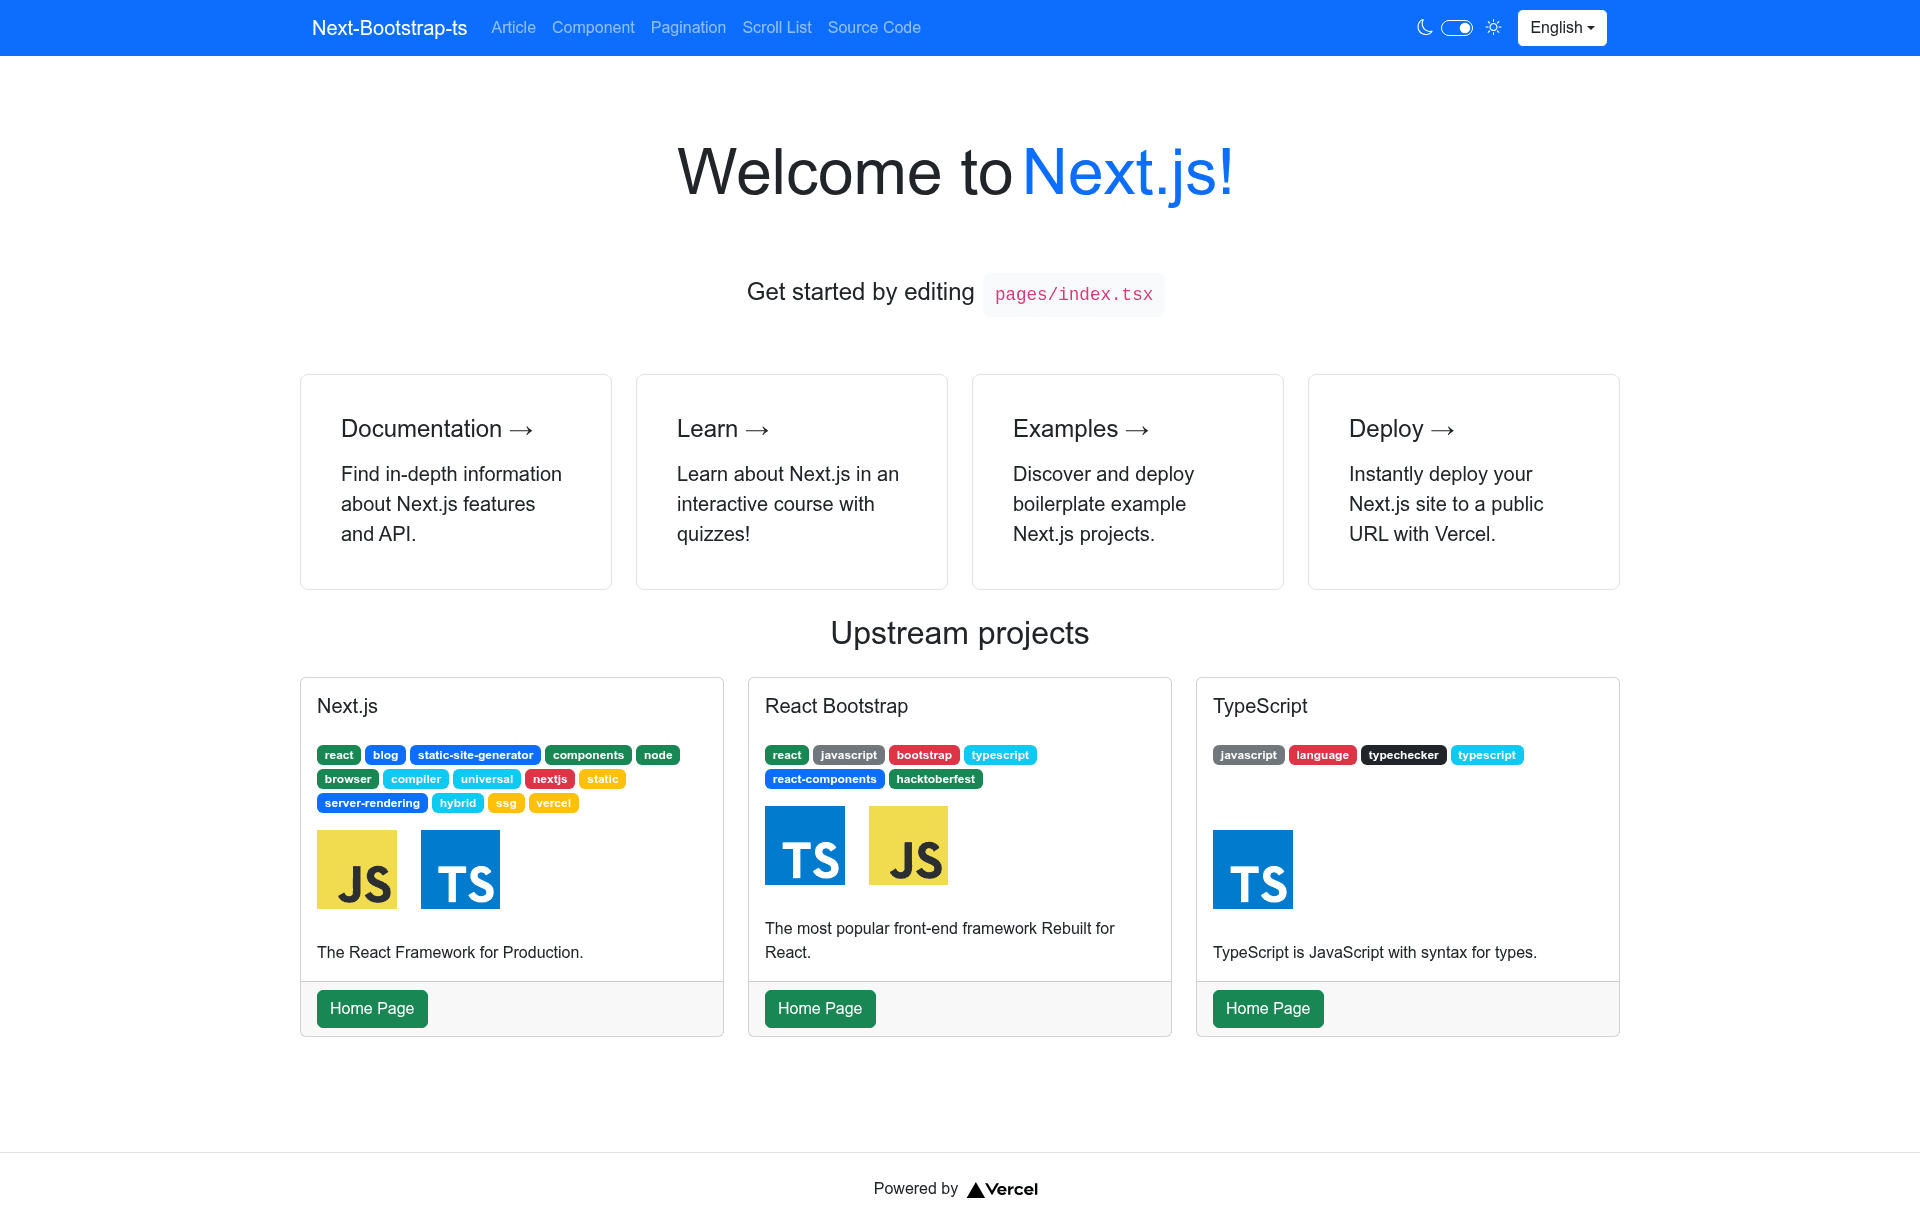Screen dimensions: 1920x1225
Task: Click Home Page button under Next.js
Action: pyautogui.click(x=372, y=1009)
